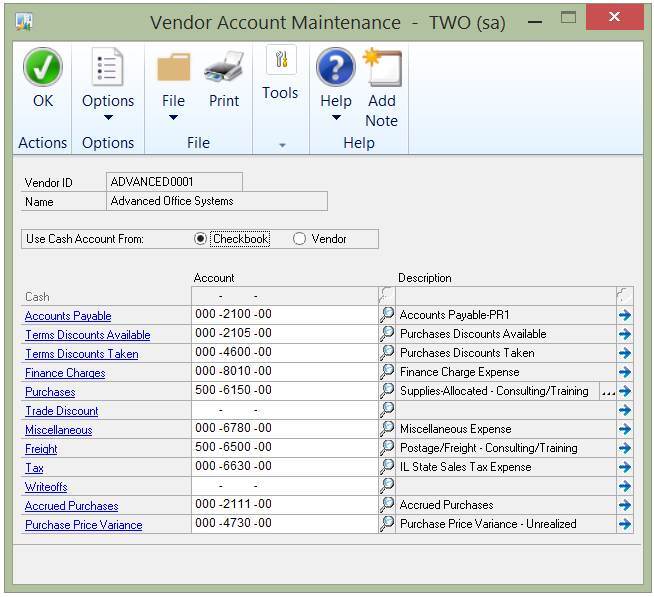The width and height of the screenshot is (654, 597).
Task: Click the Add Note icon
Action: click(382, 67)
